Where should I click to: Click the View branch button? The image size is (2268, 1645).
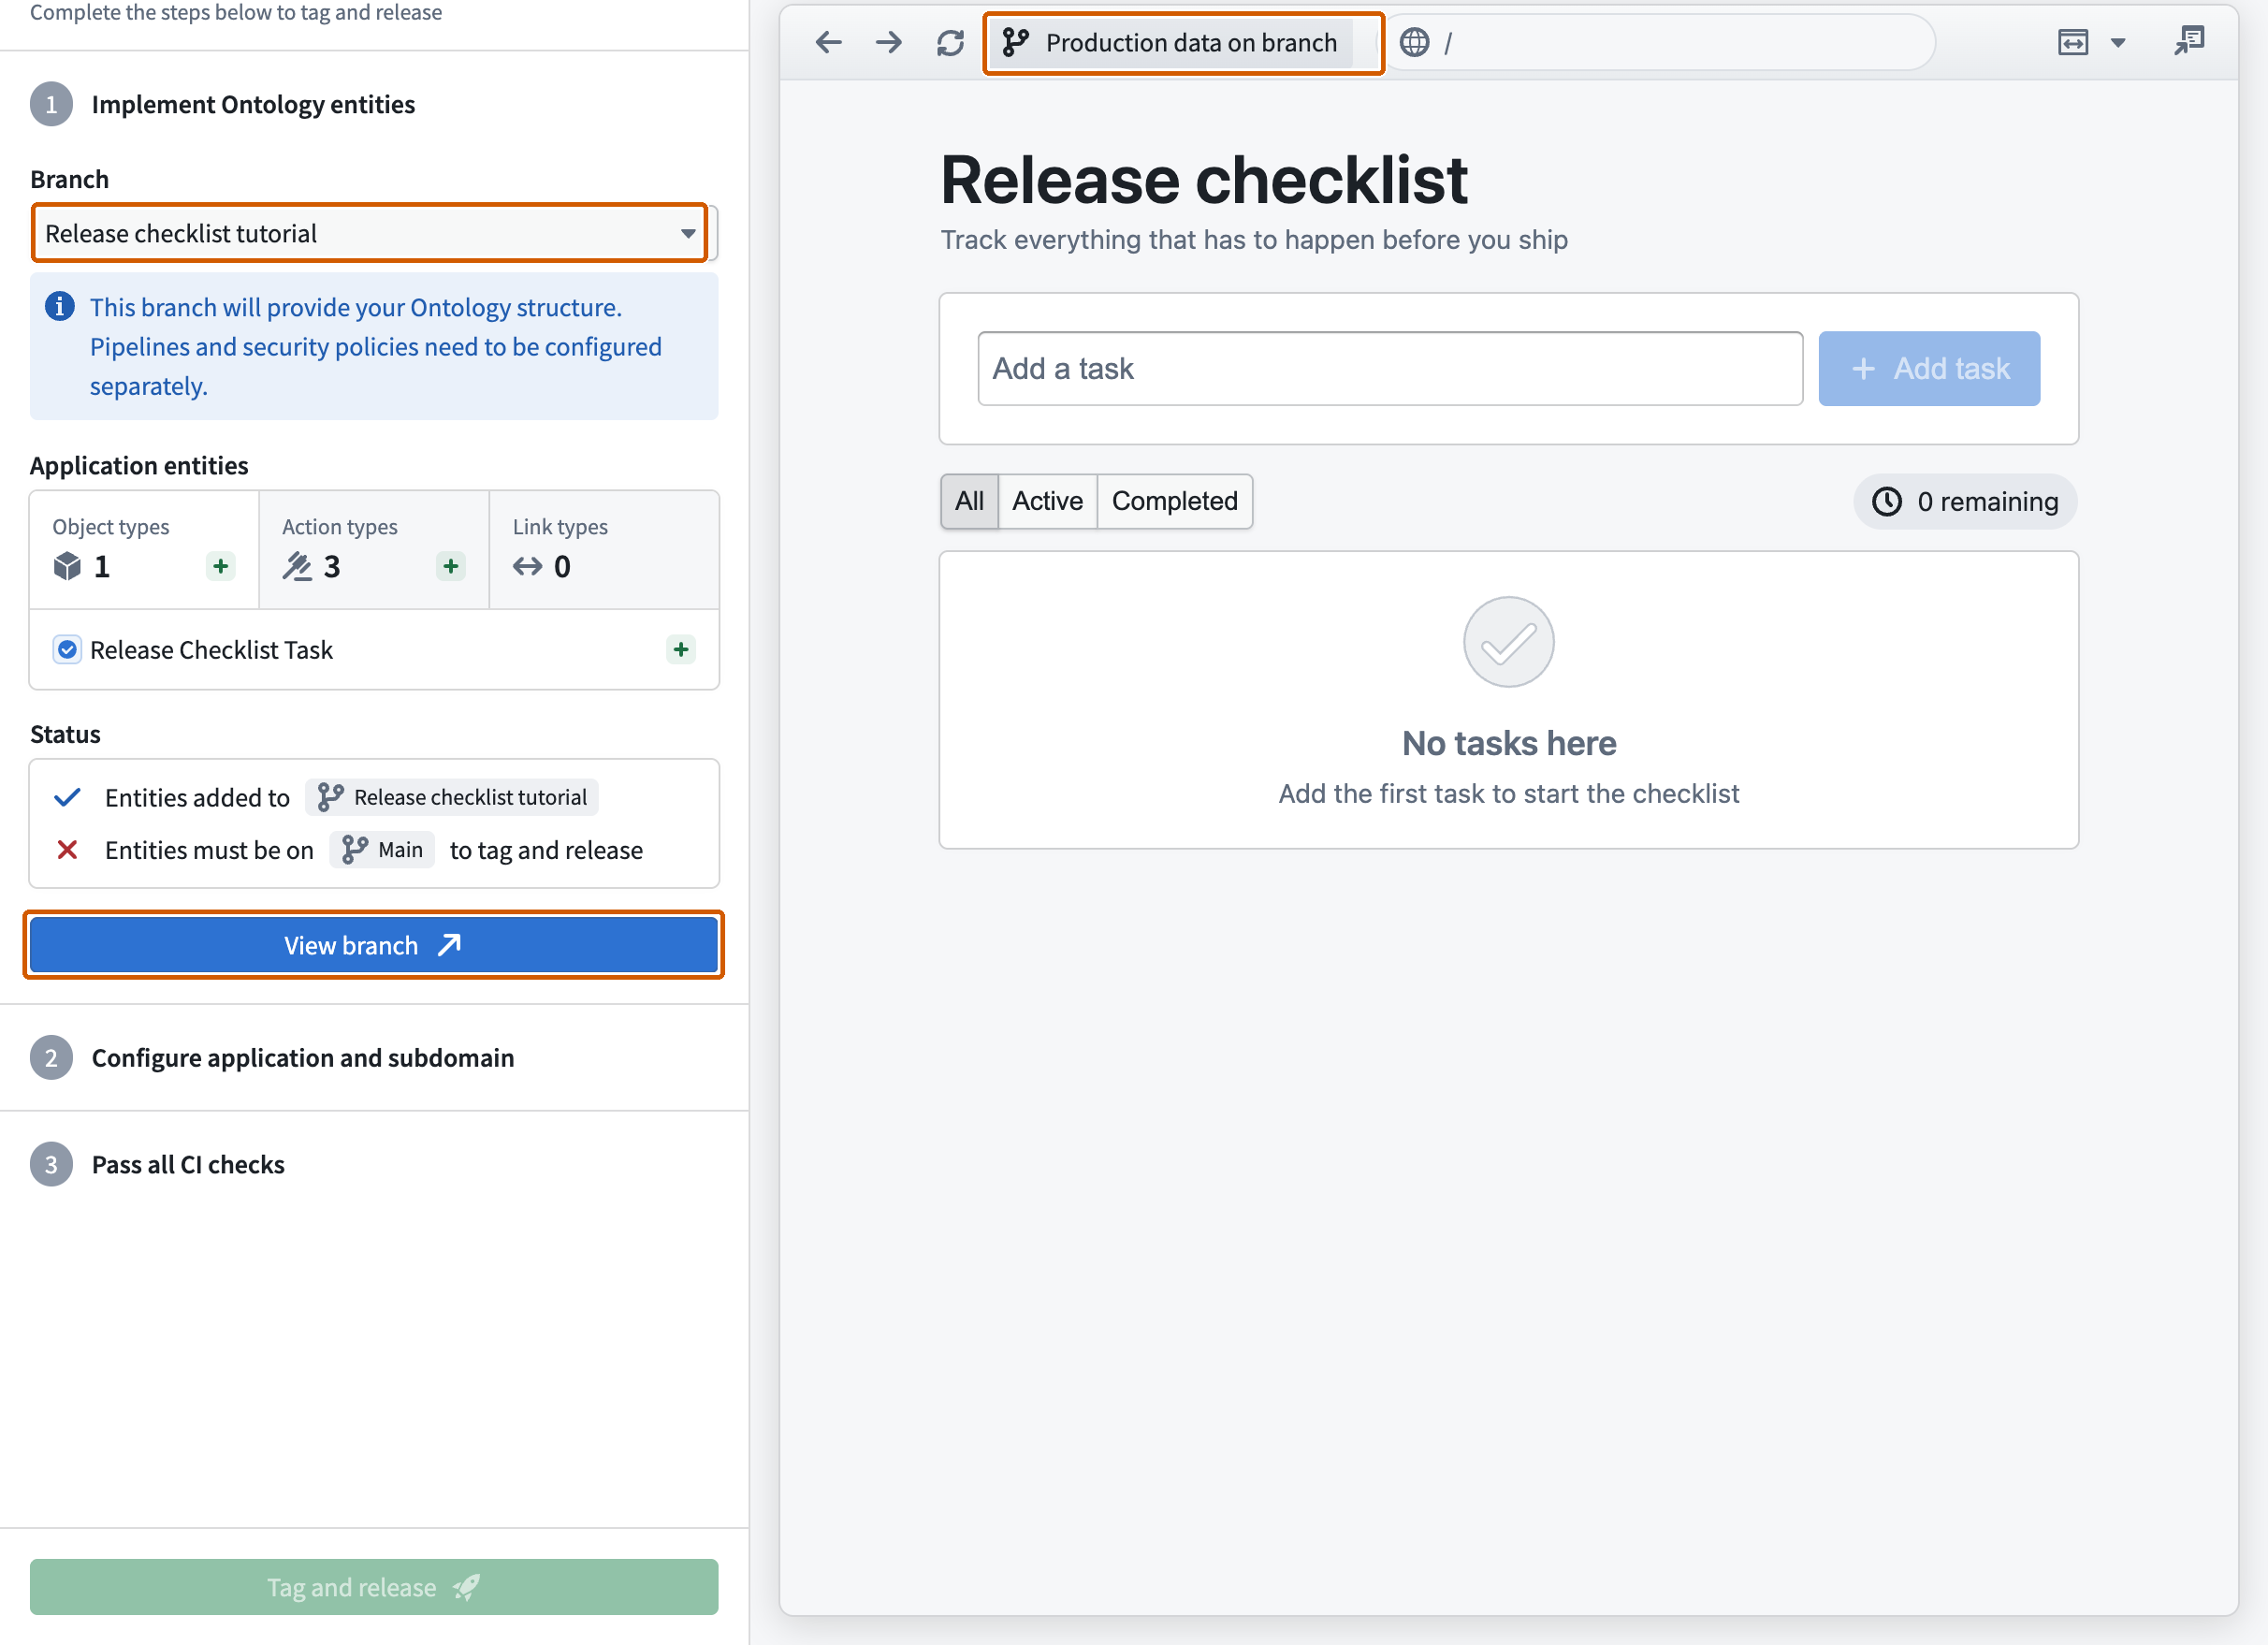374,944
